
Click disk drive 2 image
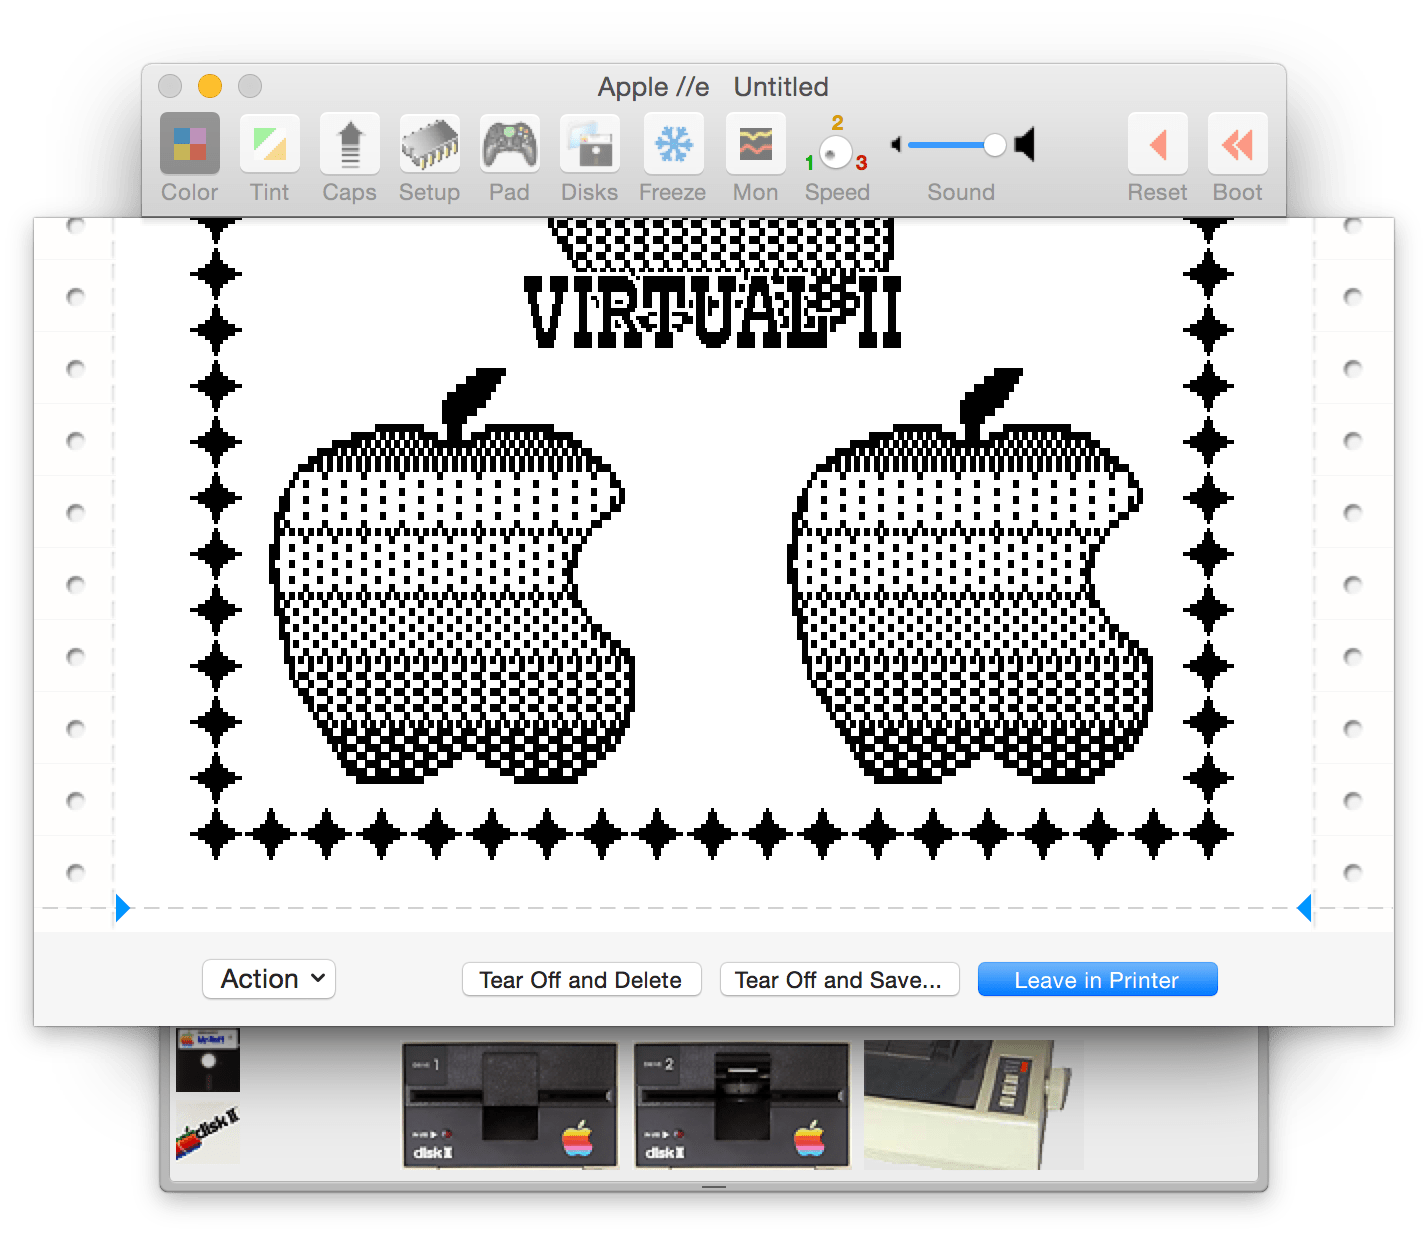point(742,1105)
